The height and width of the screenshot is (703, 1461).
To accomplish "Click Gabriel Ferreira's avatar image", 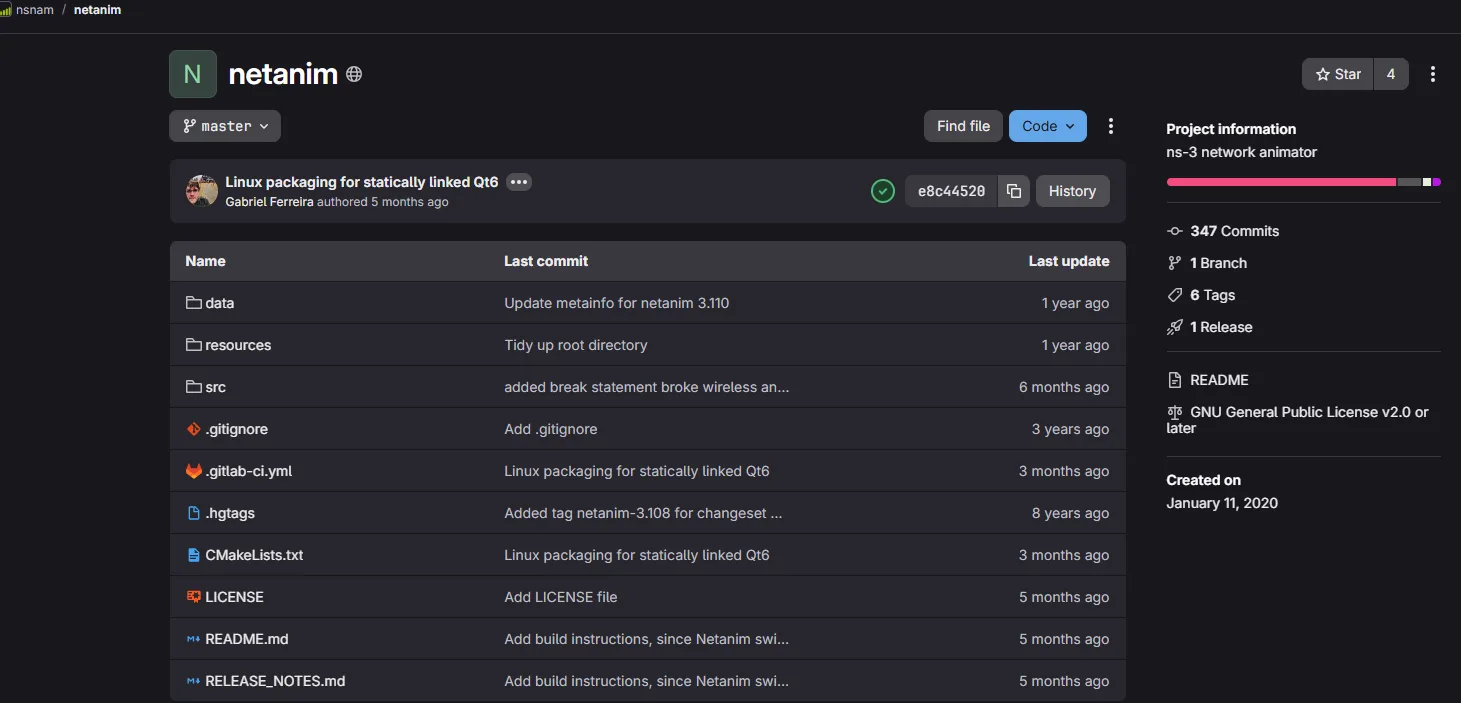I will pos(202,191).
